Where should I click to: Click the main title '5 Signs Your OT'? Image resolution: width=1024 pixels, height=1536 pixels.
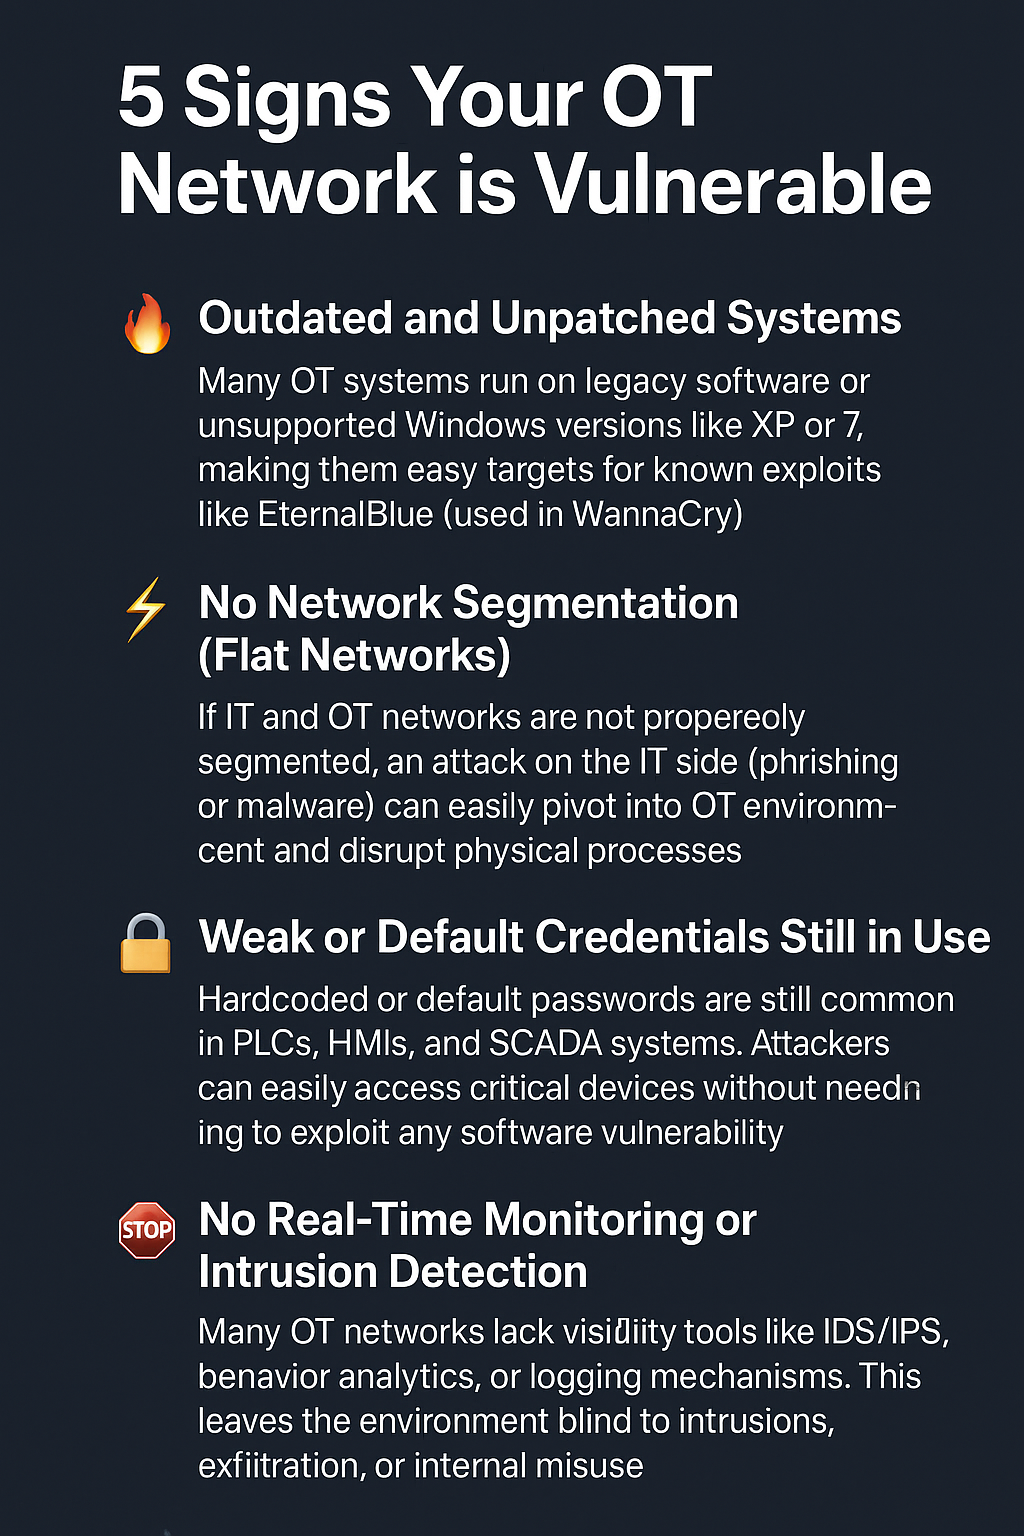click(415, 97)
